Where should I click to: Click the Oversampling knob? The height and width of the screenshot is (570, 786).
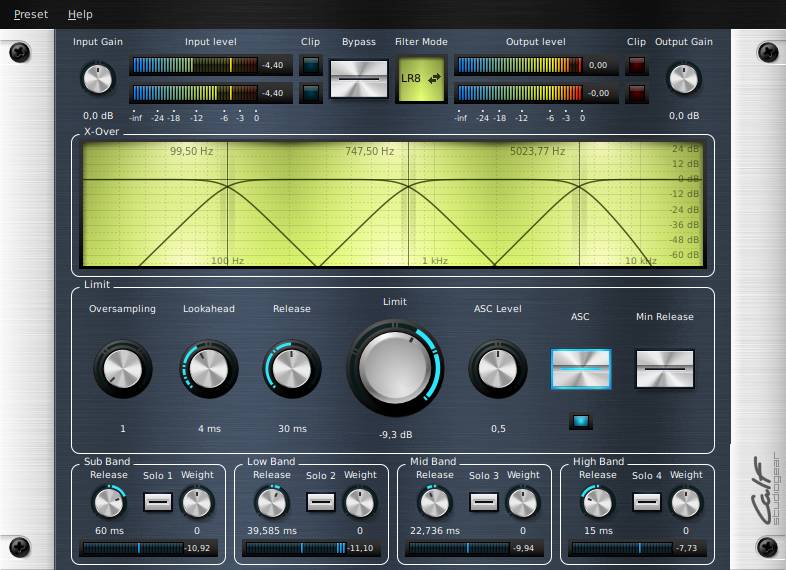[x=123, y=369]
